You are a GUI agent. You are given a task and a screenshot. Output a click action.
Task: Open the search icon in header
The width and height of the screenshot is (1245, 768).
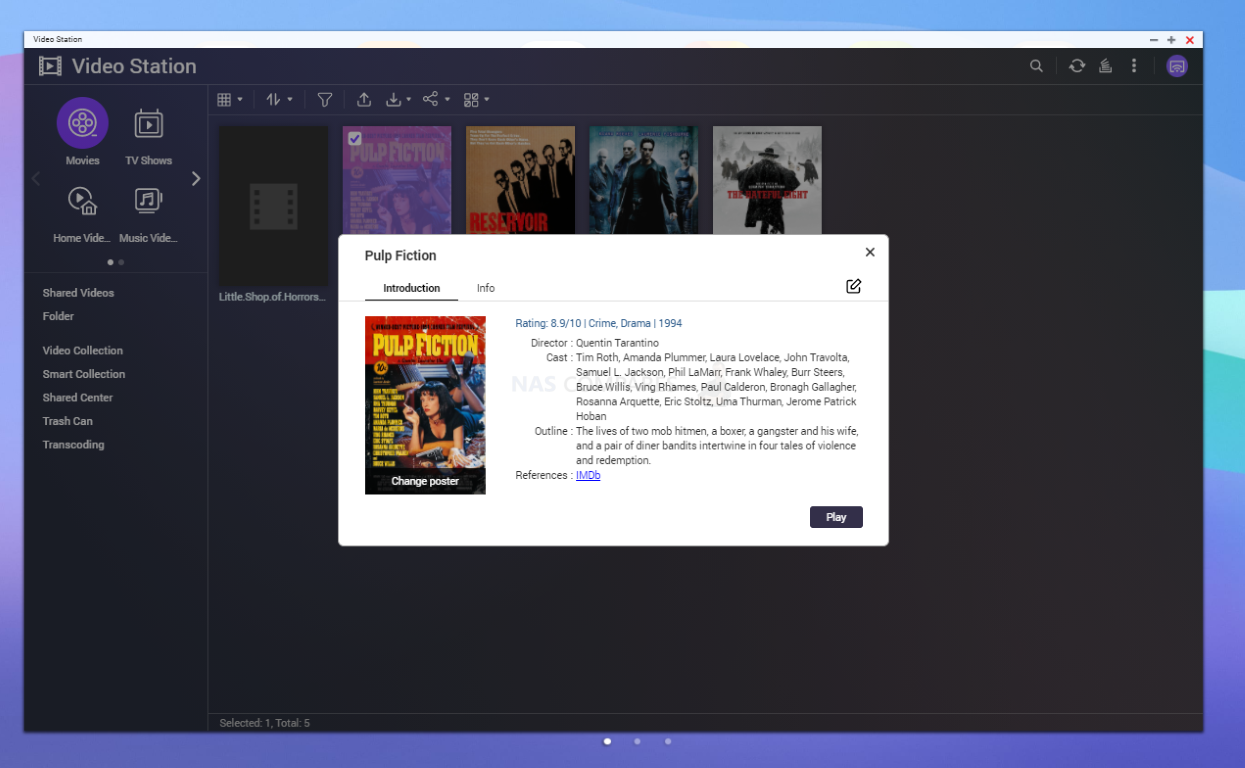pos(1036,66)
